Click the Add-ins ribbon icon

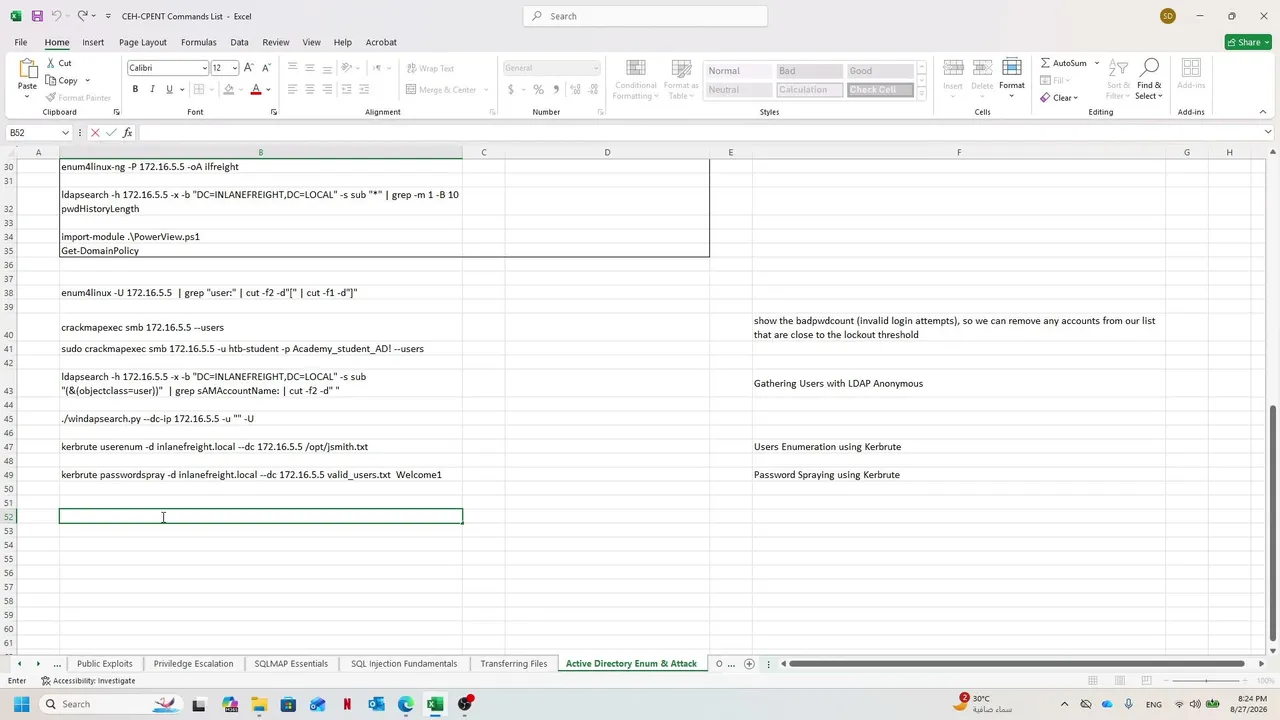(1191, 73)
